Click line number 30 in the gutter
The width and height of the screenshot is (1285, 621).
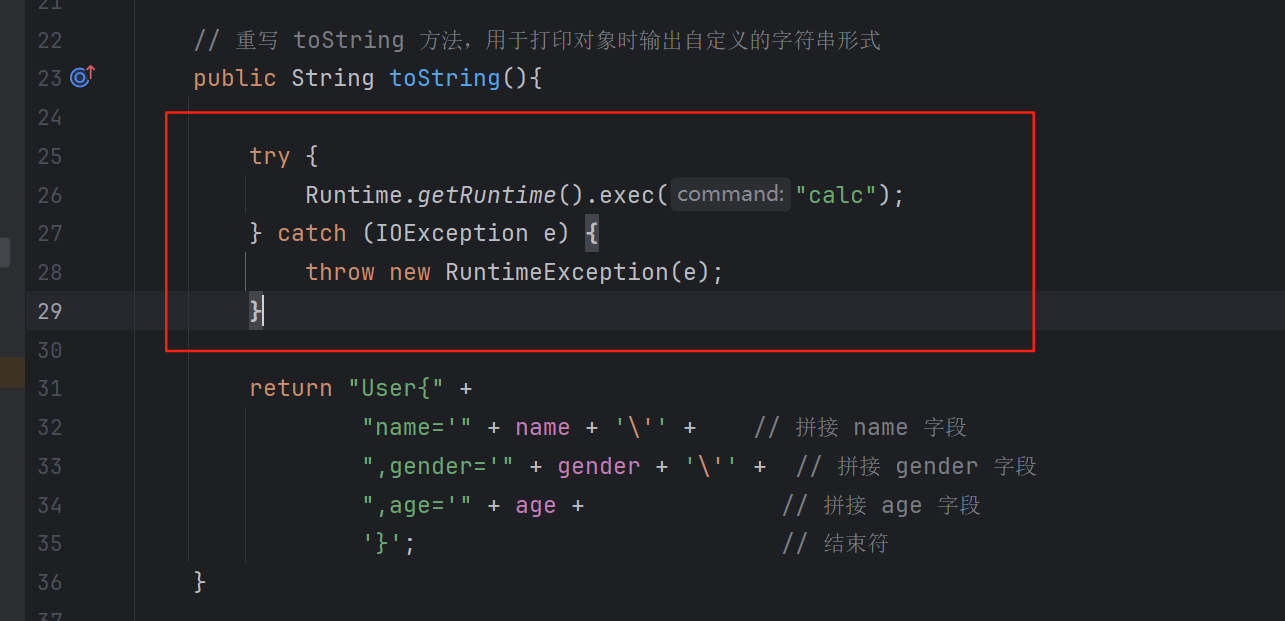[49, 350]
